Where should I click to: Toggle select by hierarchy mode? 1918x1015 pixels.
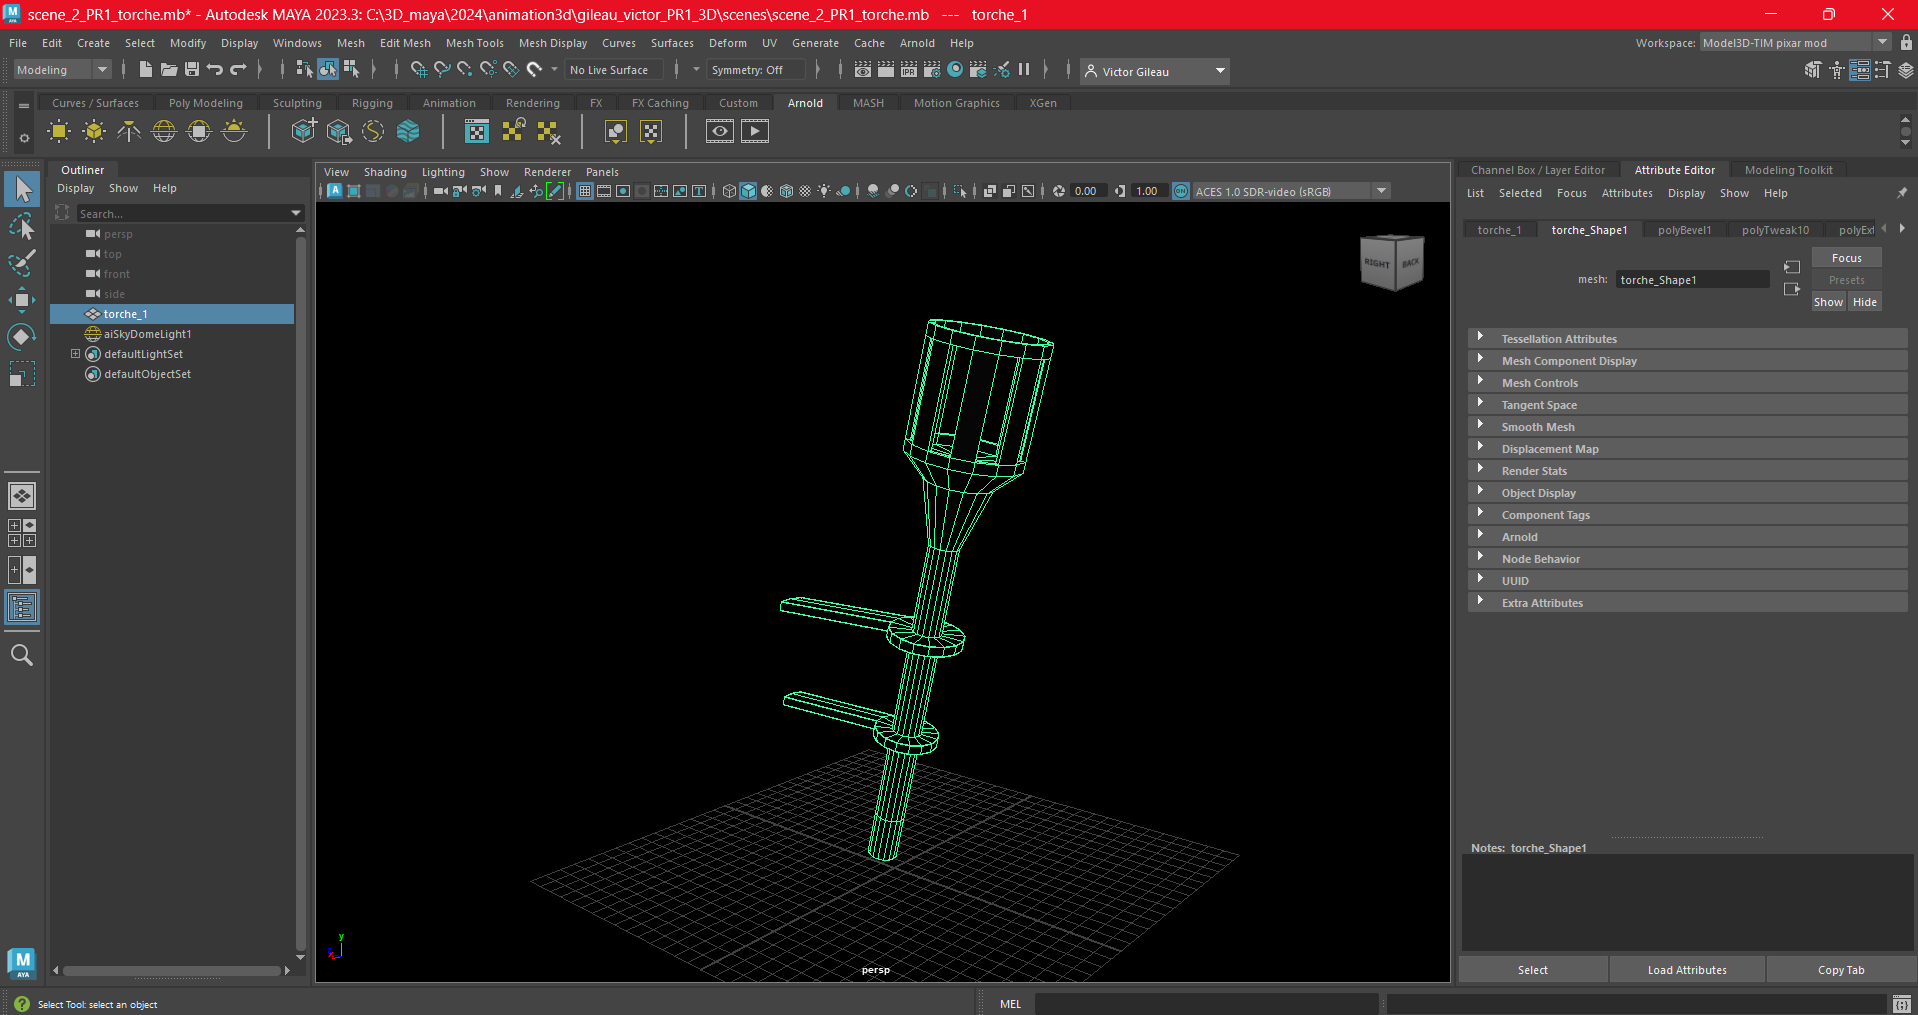pos(304,69)
